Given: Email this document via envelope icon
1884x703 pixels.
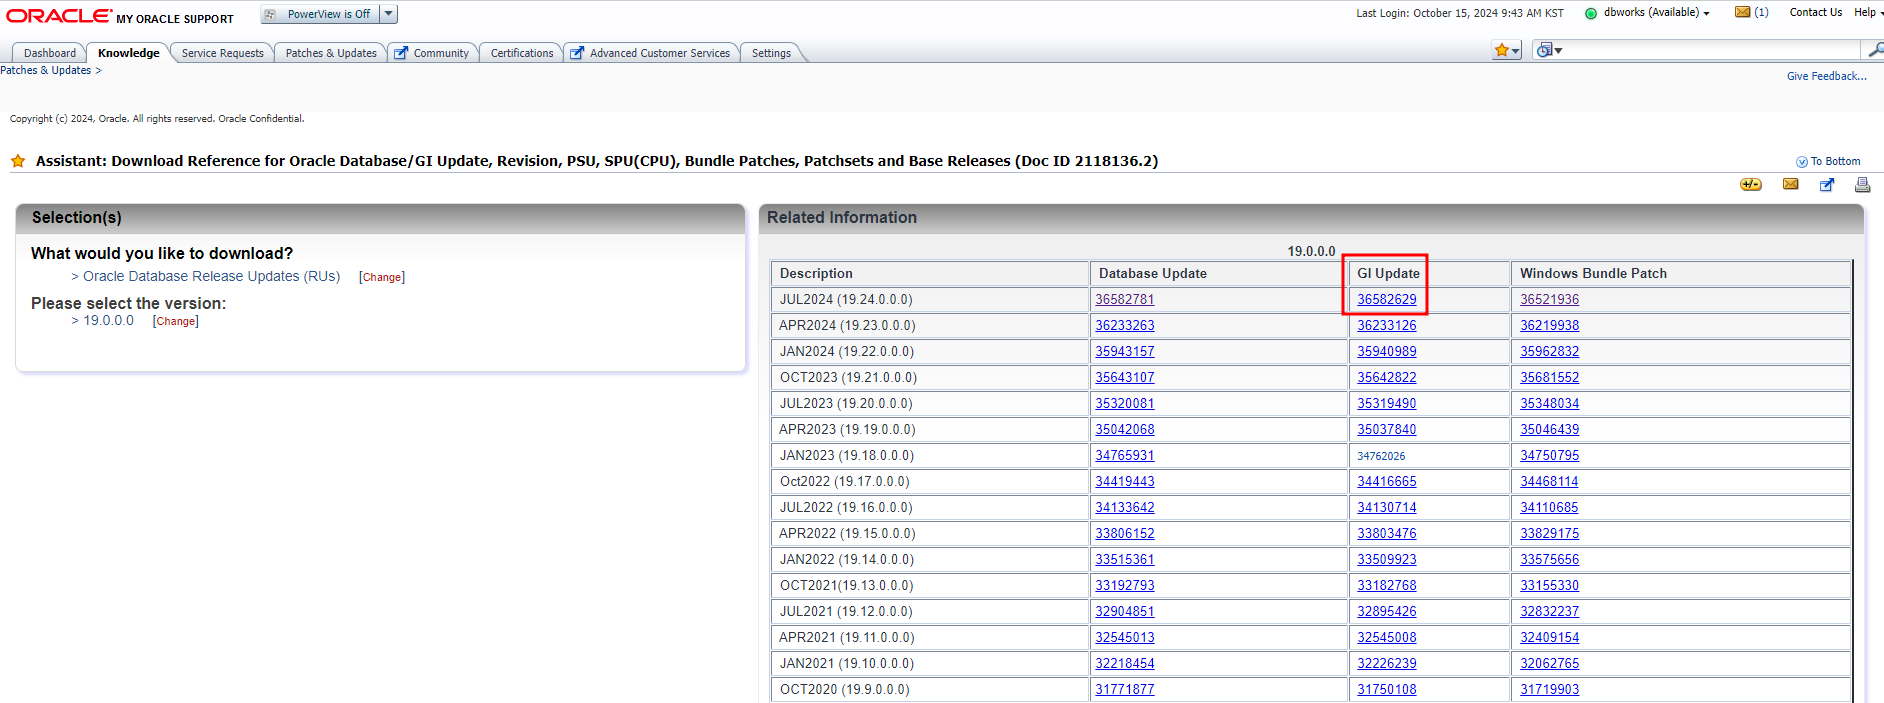Looking at the screenshot, I should coord(1791,184).
